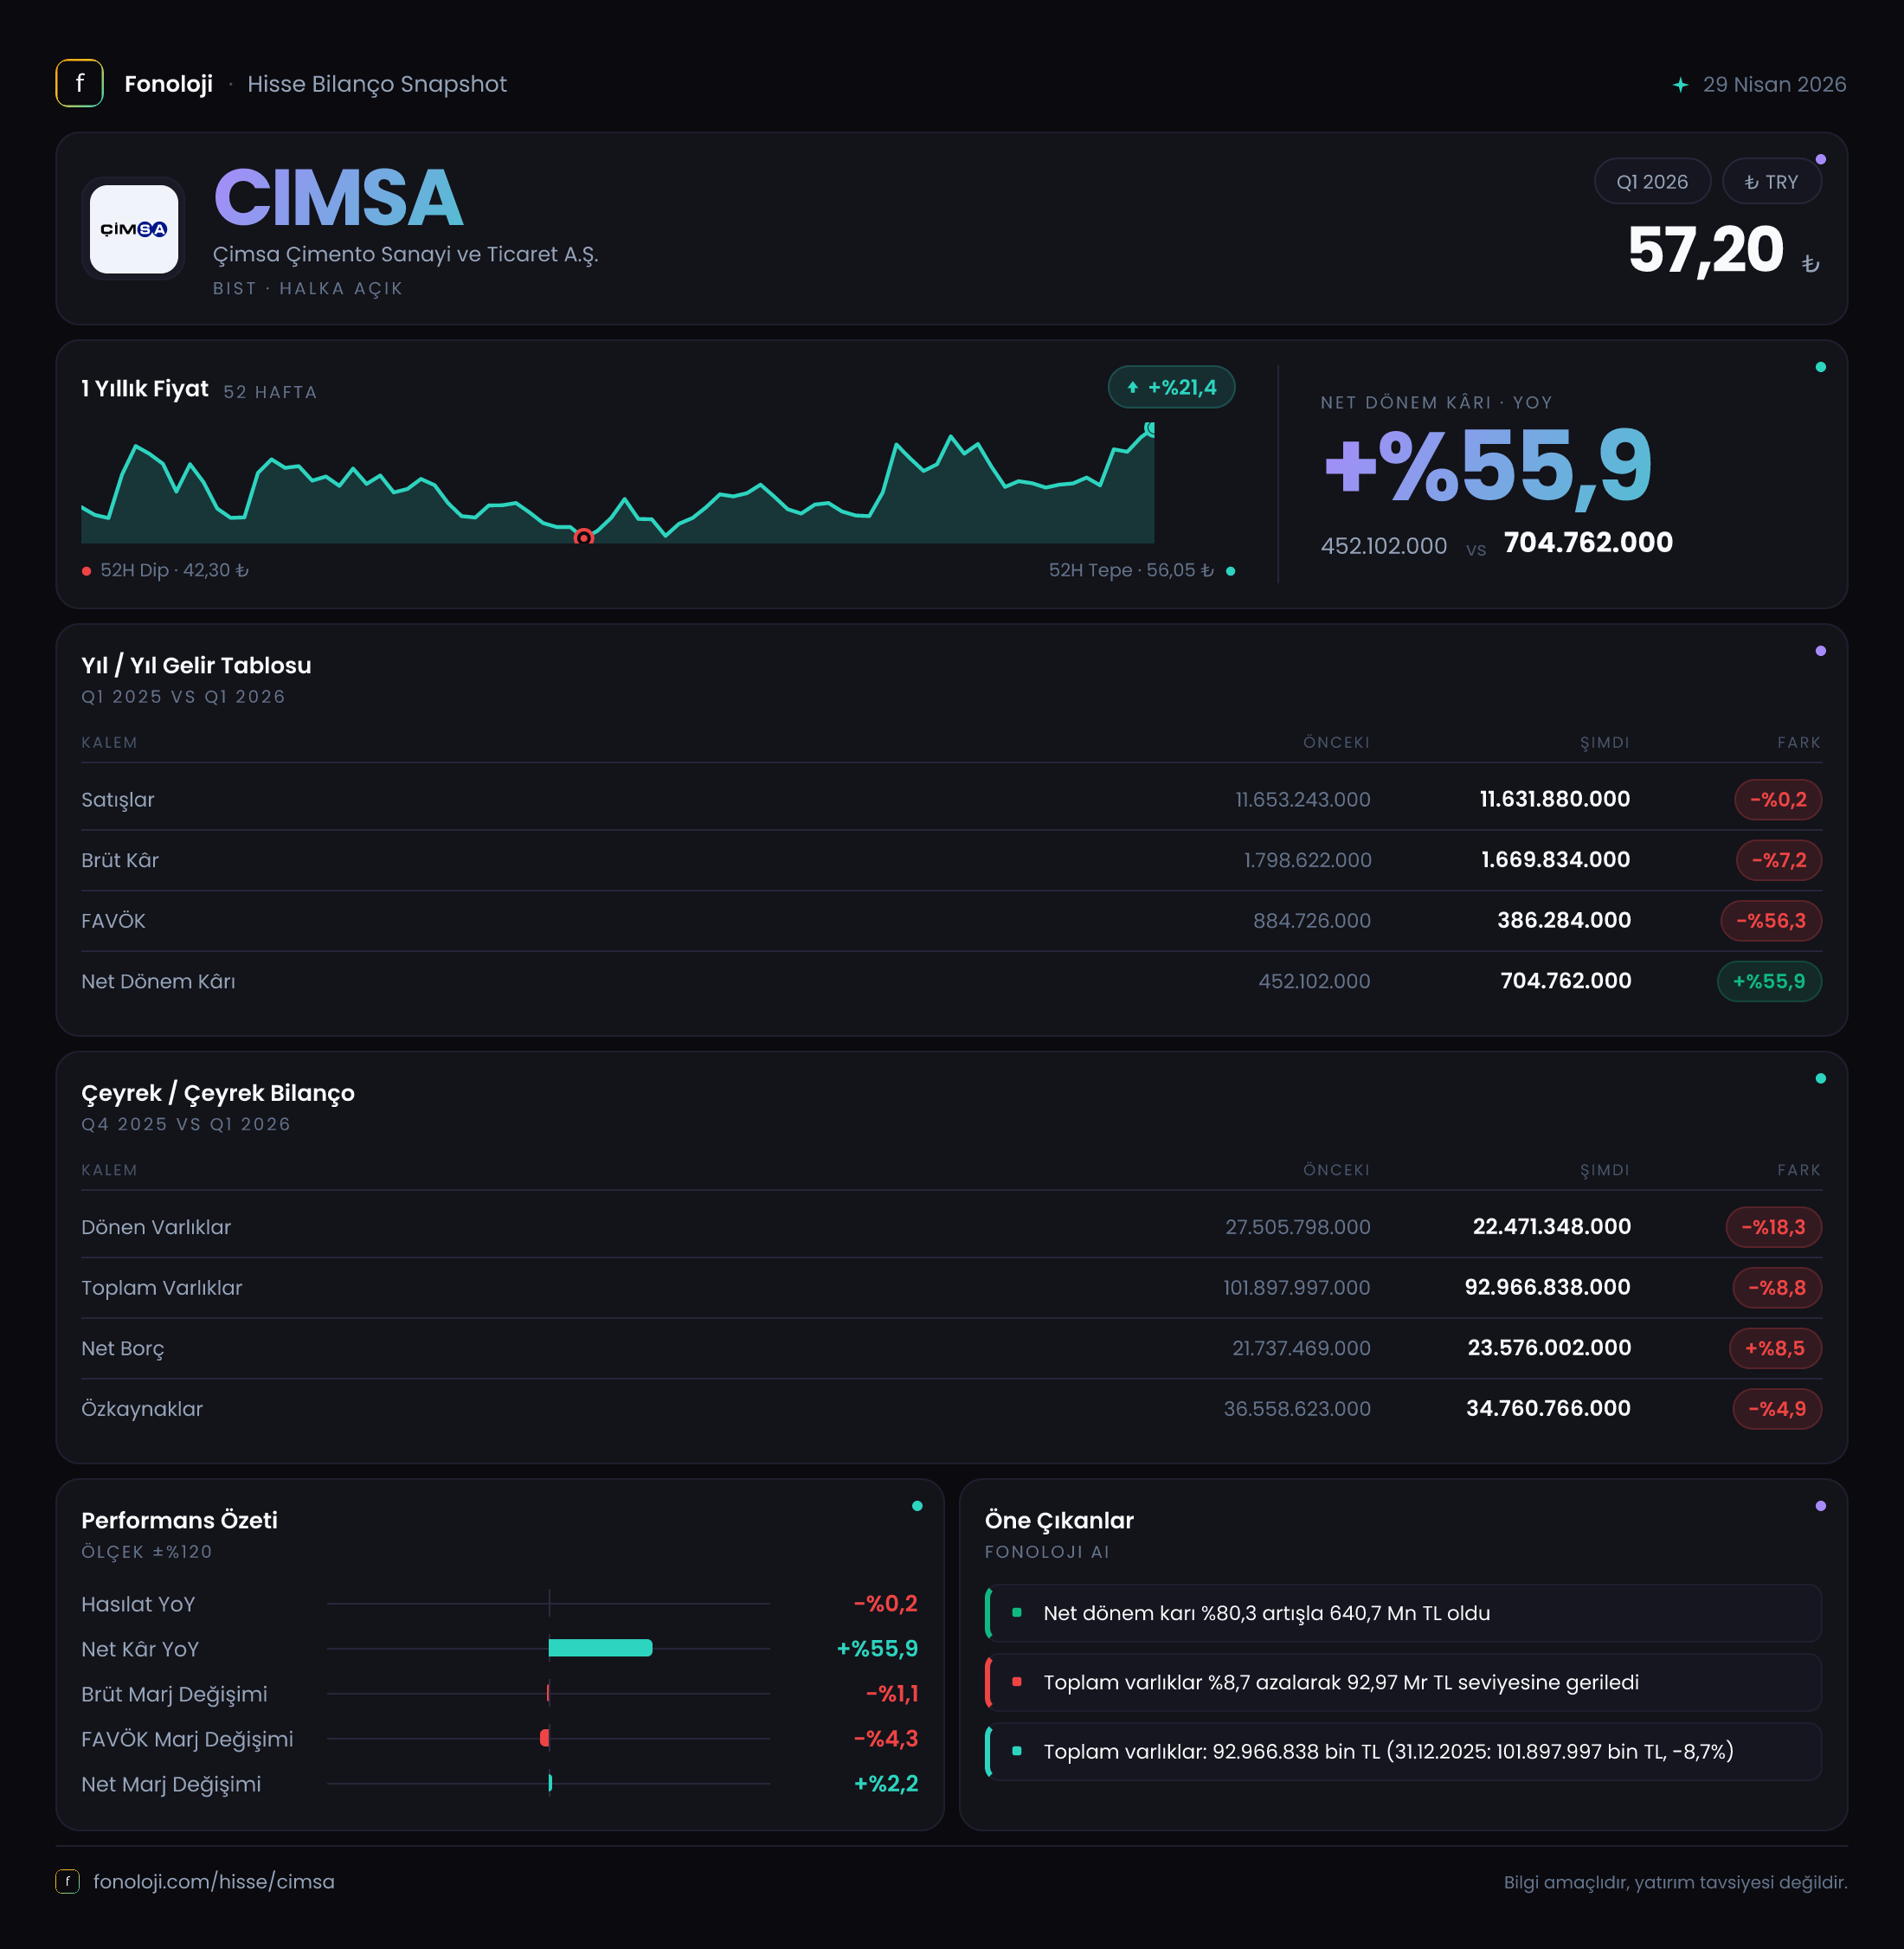Click the 57,20 share price value
1904x1949 pixels.
1705,249
